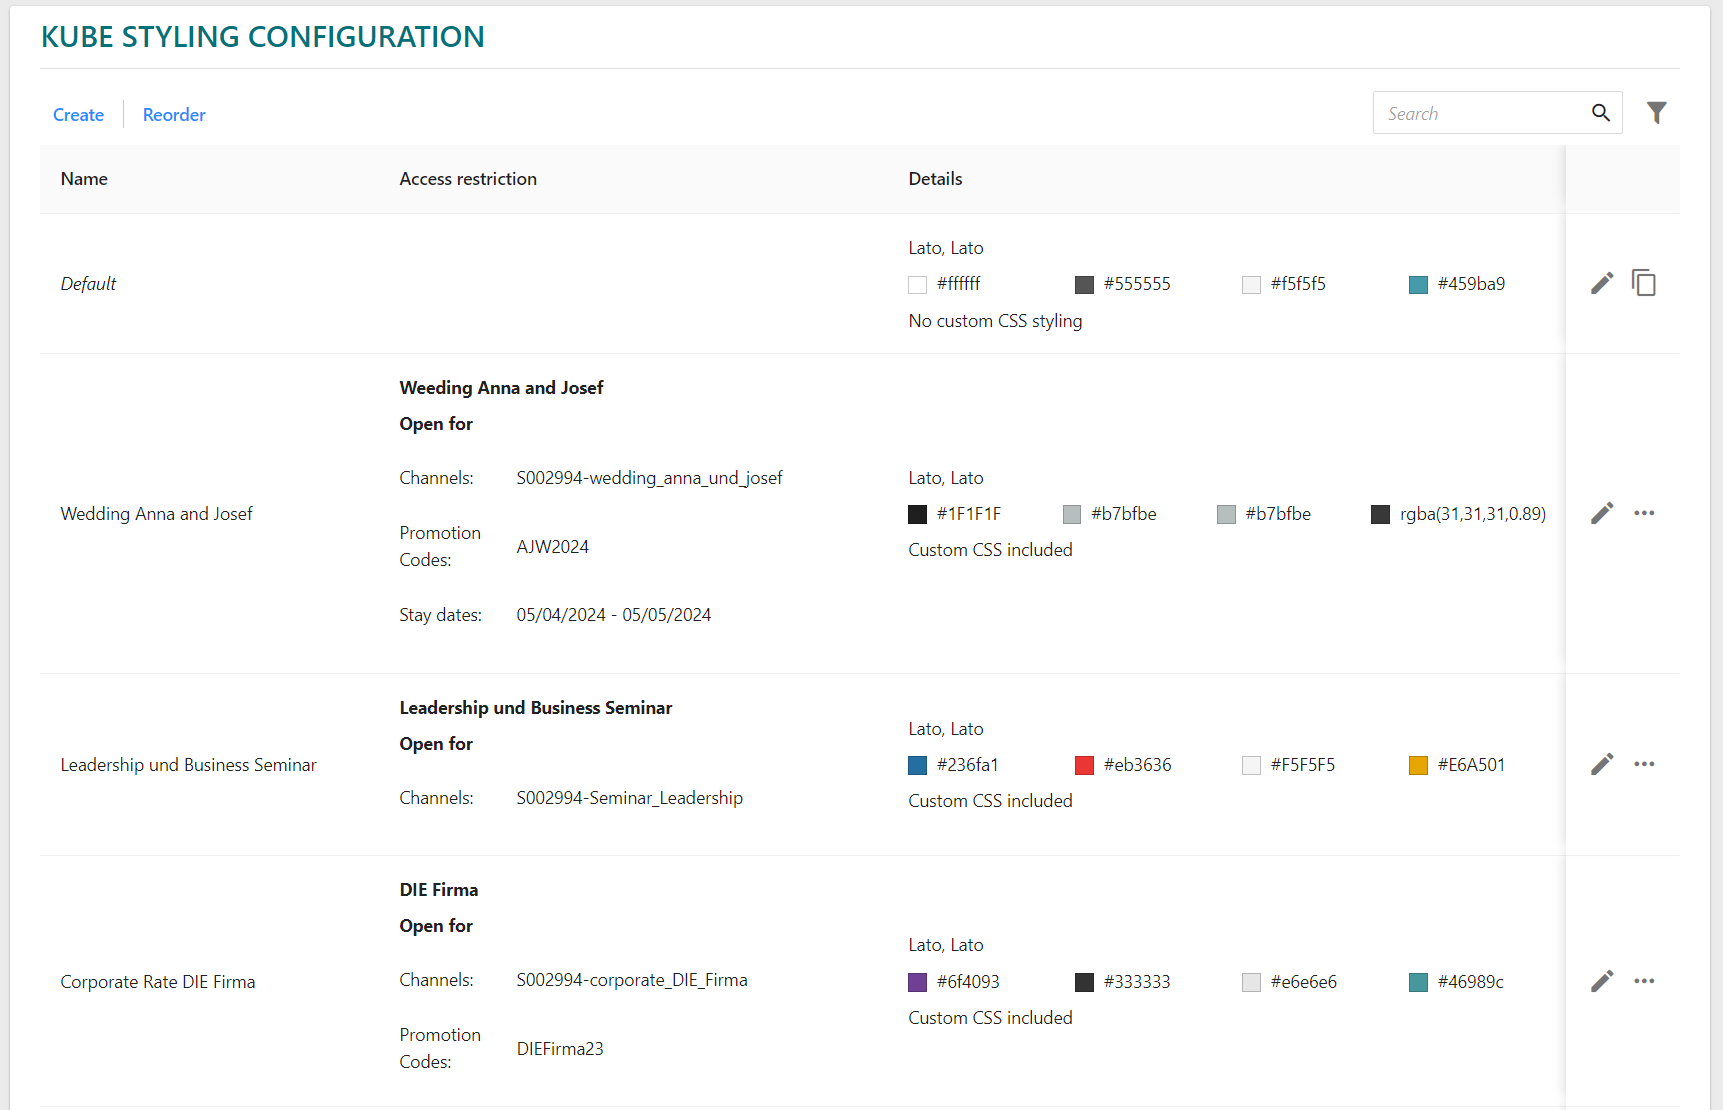This screenshot has width=1723, height=1110.
Task: Click the Reorder link
Action: [x=174, y=115]
